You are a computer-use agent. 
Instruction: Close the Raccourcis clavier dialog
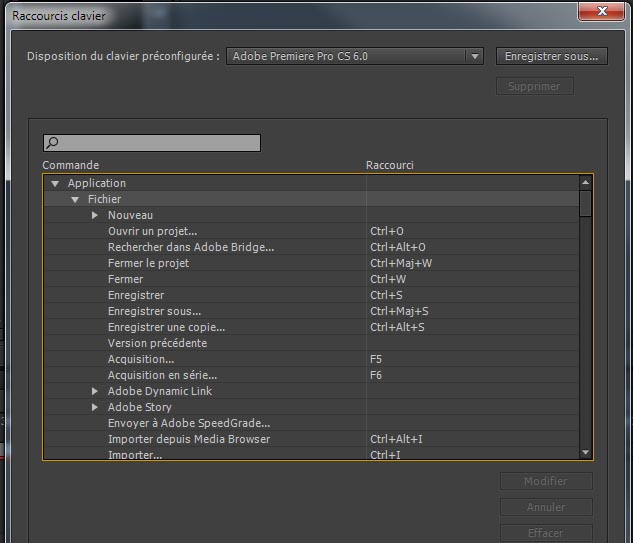coord(604,12)
